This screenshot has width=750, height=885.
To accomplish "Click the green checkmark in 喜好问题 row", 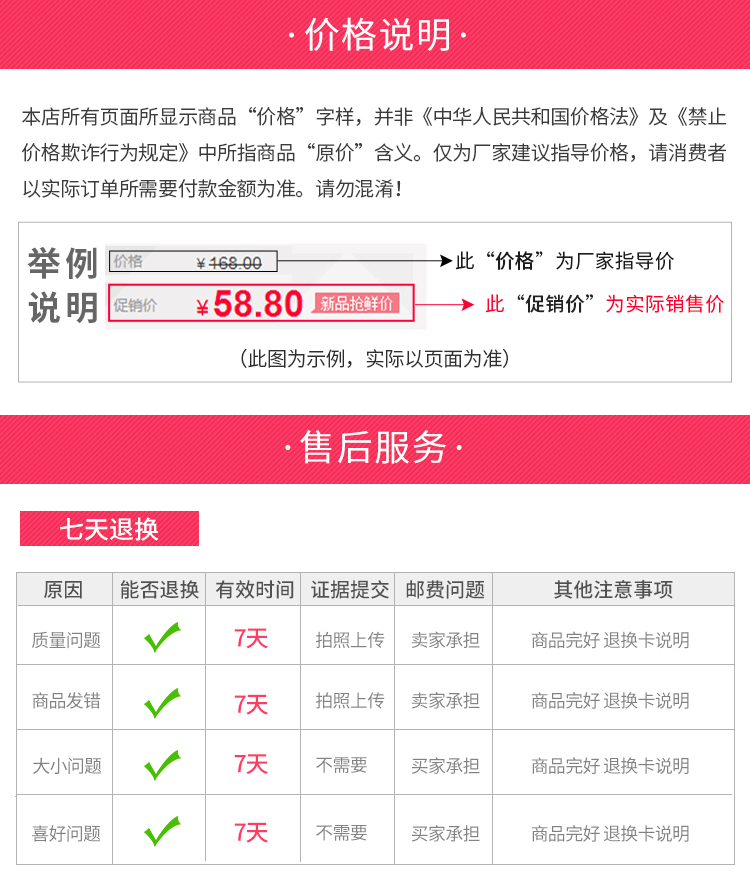I will click(x=162, y=831).
